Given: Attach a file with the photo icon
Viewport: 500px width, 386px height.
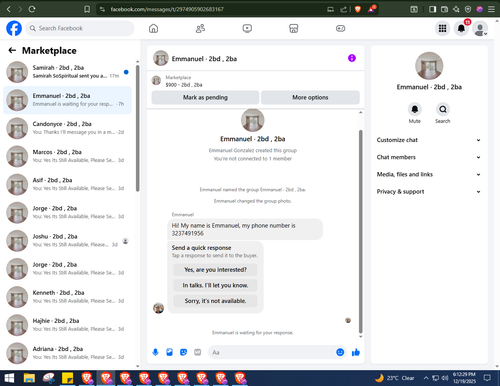Looking at the screenshot, I should [169, 352].
